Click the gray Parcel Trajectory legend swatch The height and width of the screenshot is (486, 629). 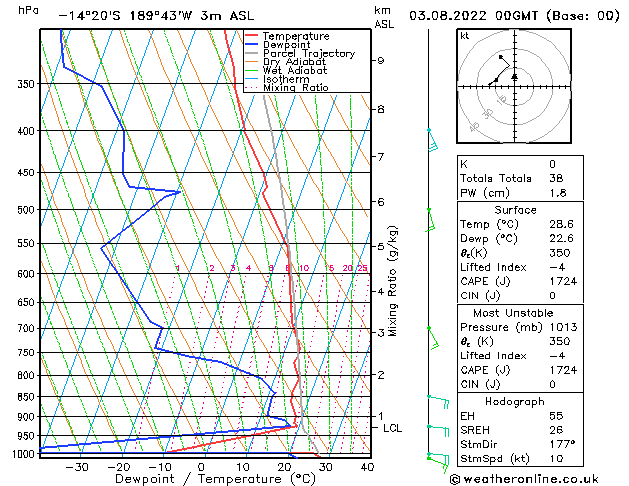[252, 53]
